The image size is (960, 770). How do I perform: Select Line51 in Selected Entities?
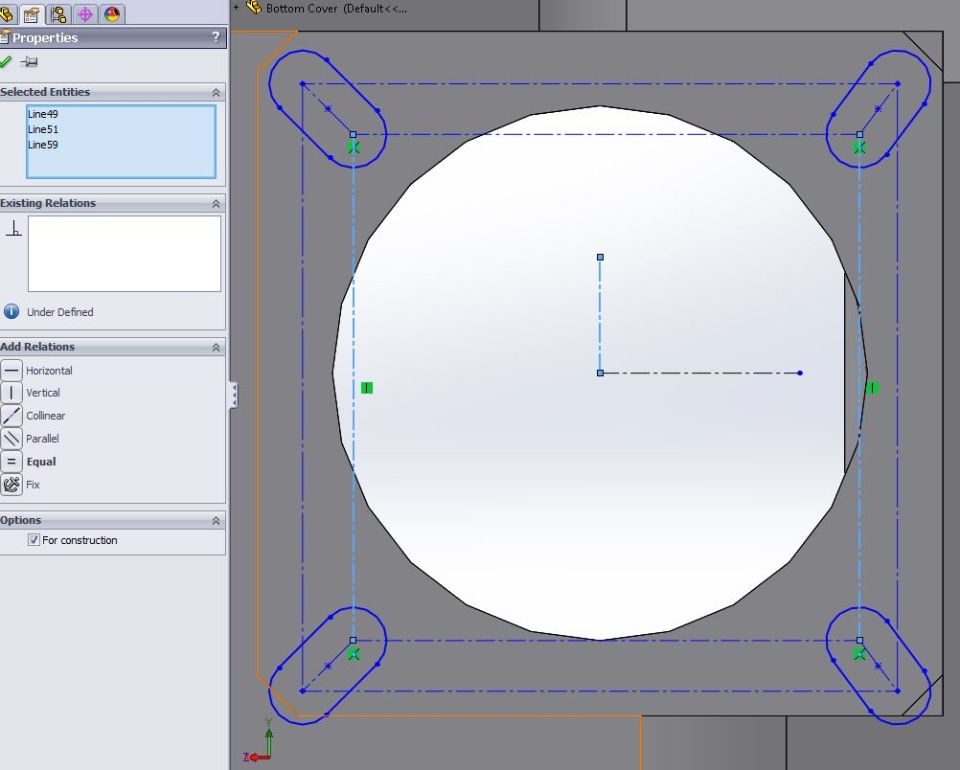(43, 129)
